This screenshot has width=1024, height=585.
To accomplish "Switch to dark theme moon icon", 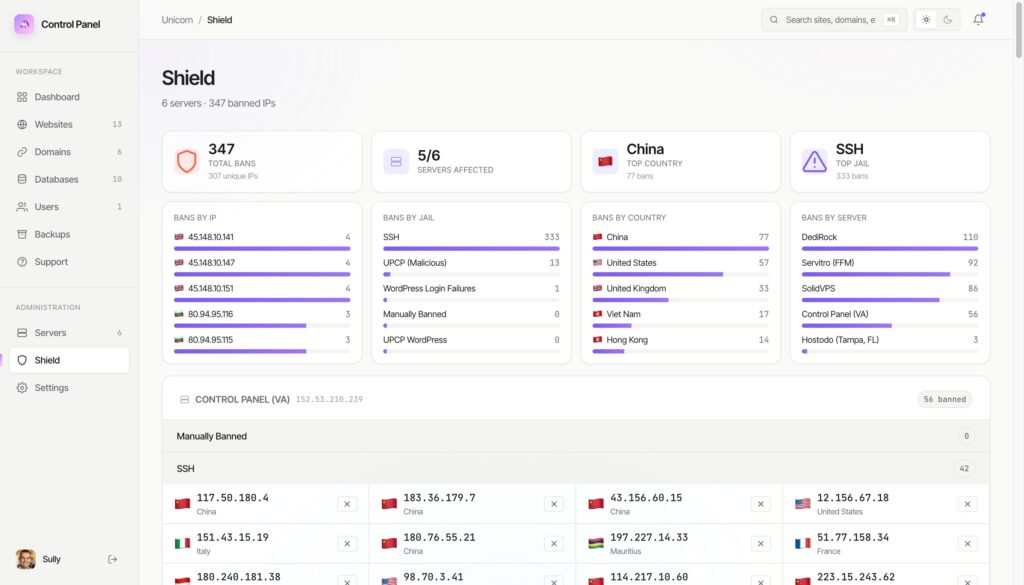I will tap(948, 20).
